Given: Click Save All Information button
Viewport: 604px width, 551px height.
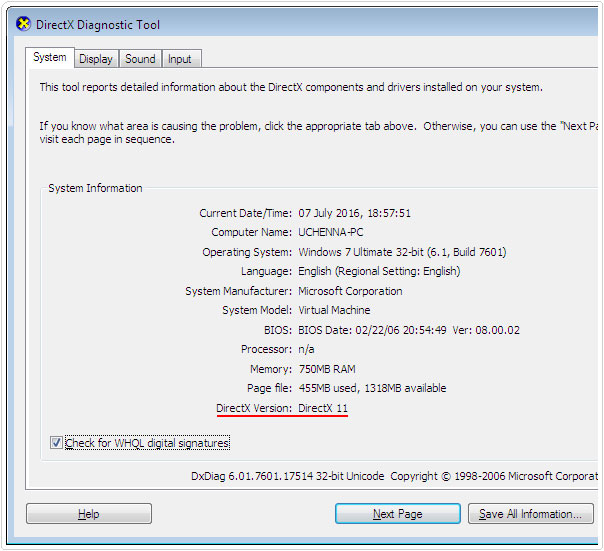Looking at the screenshot, I should click(x=530, y=514).
